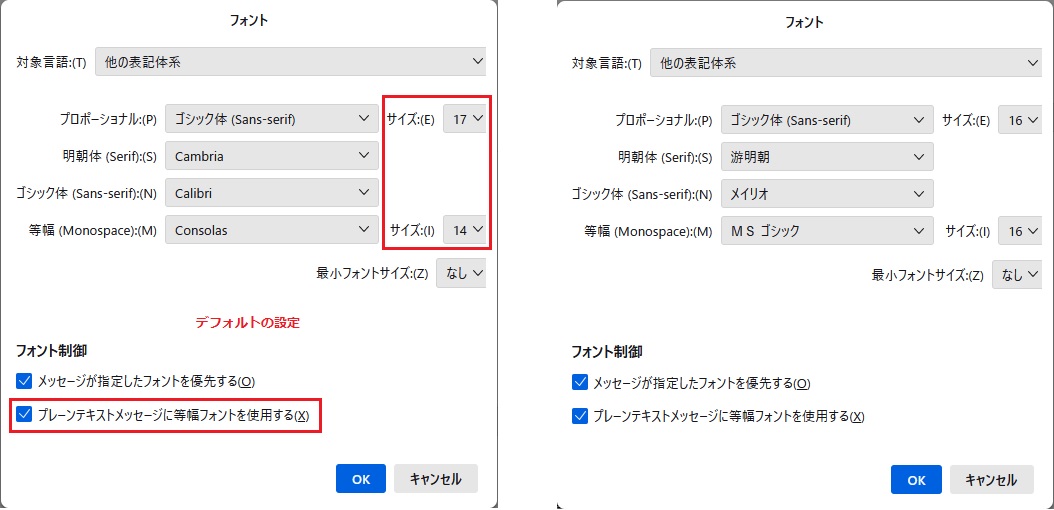Click OK in the left font dialog
Screen dimensions: 1054x510
361,479
